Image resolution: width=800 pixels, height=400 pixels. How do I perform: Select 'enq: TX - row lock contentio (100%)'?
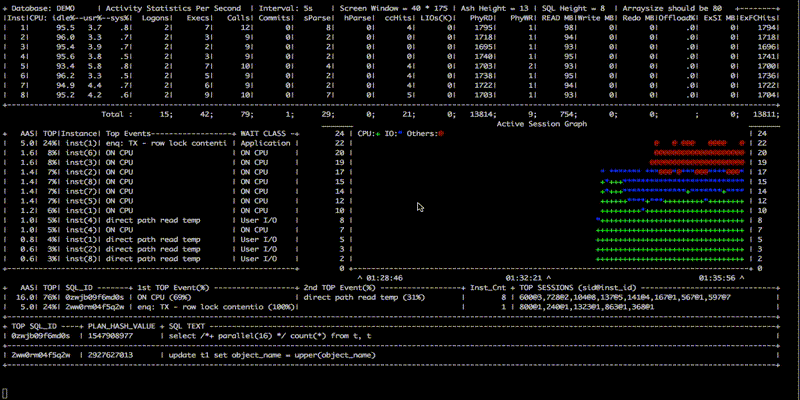coord(216,307)
